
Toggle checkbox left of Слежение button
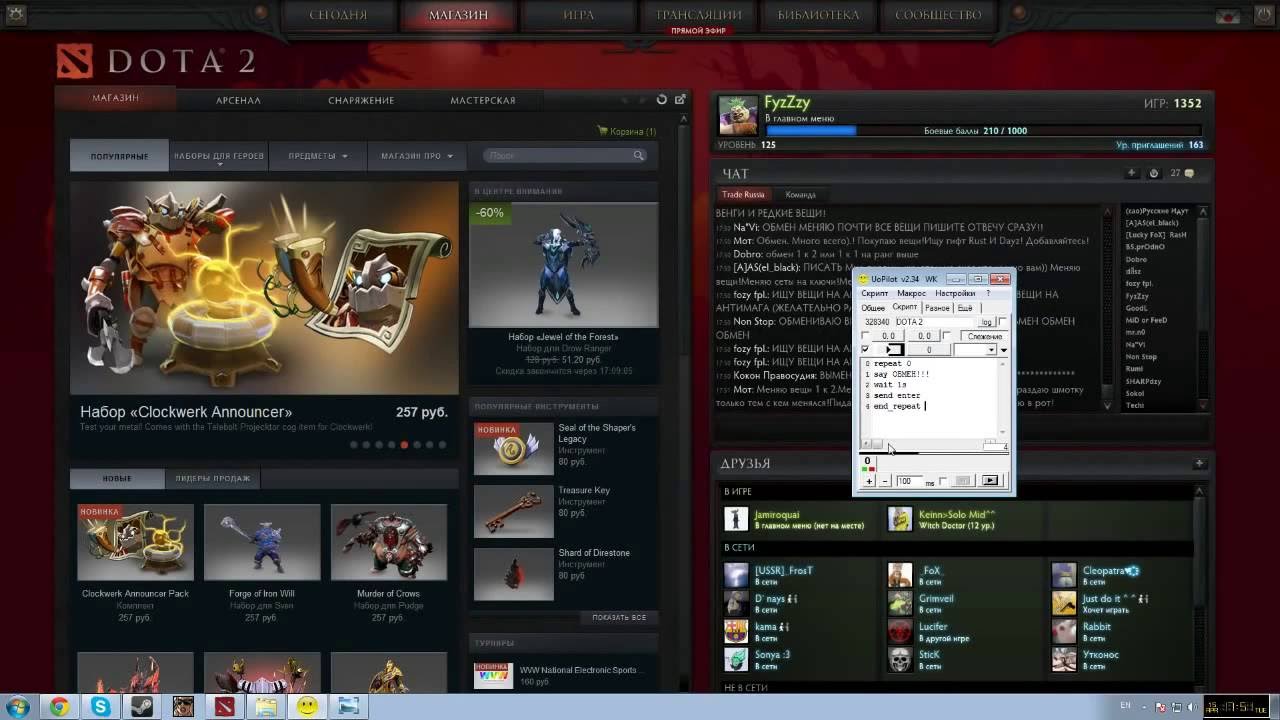click(x=946, y=335)
